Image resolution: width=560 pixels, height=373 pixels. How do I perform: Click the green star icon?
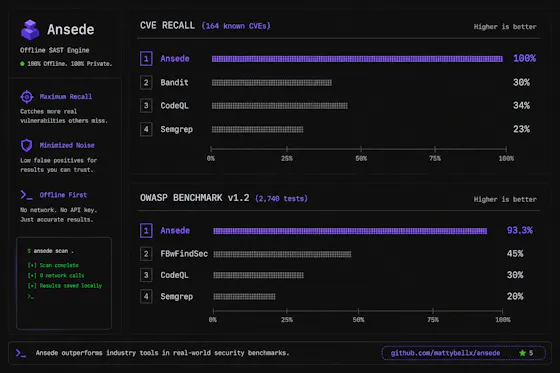522,353
